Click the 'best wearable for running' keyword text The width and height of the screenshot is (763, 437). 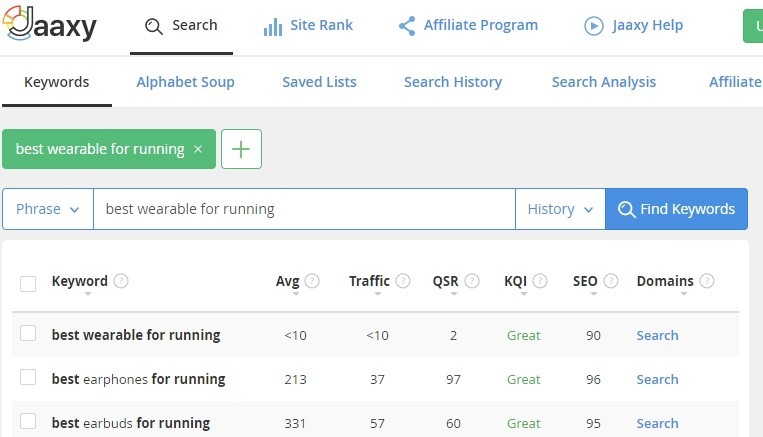[136, 335]
